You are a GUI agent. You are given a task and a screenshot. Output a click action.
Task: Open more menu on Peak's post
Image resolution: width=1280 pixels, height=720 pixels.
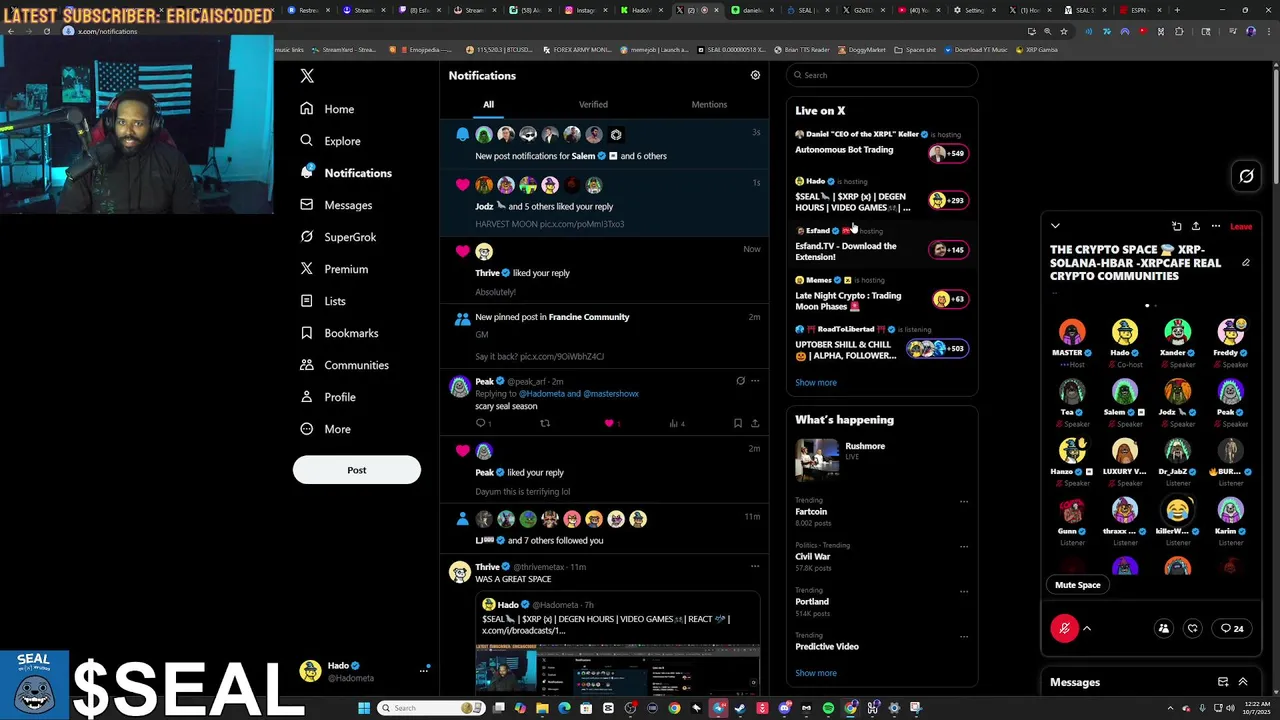tap(755, 381)
